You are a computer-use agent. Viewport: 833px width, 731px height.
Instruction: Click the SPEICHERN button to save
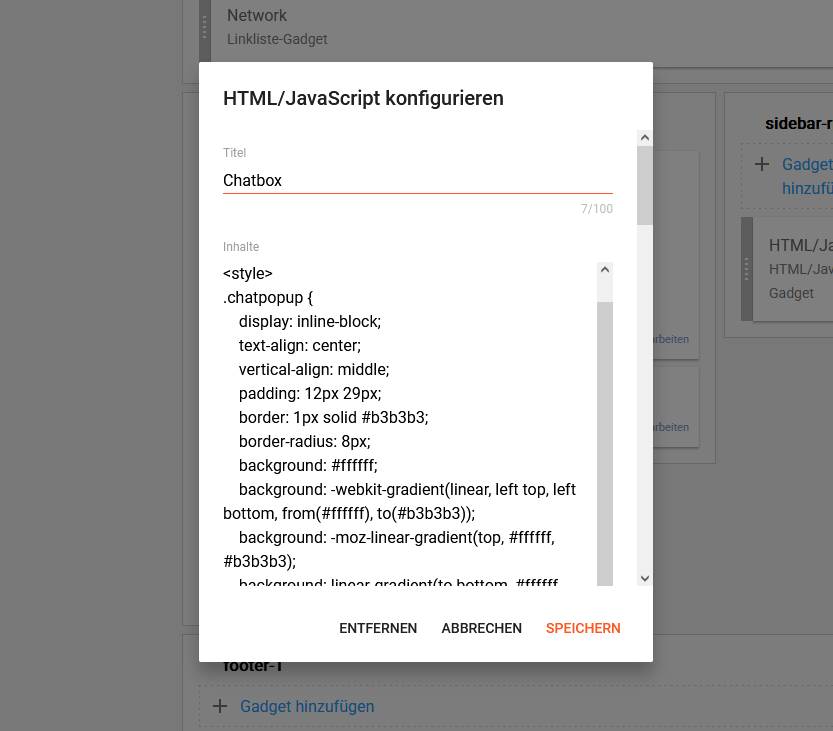(583, 628)
